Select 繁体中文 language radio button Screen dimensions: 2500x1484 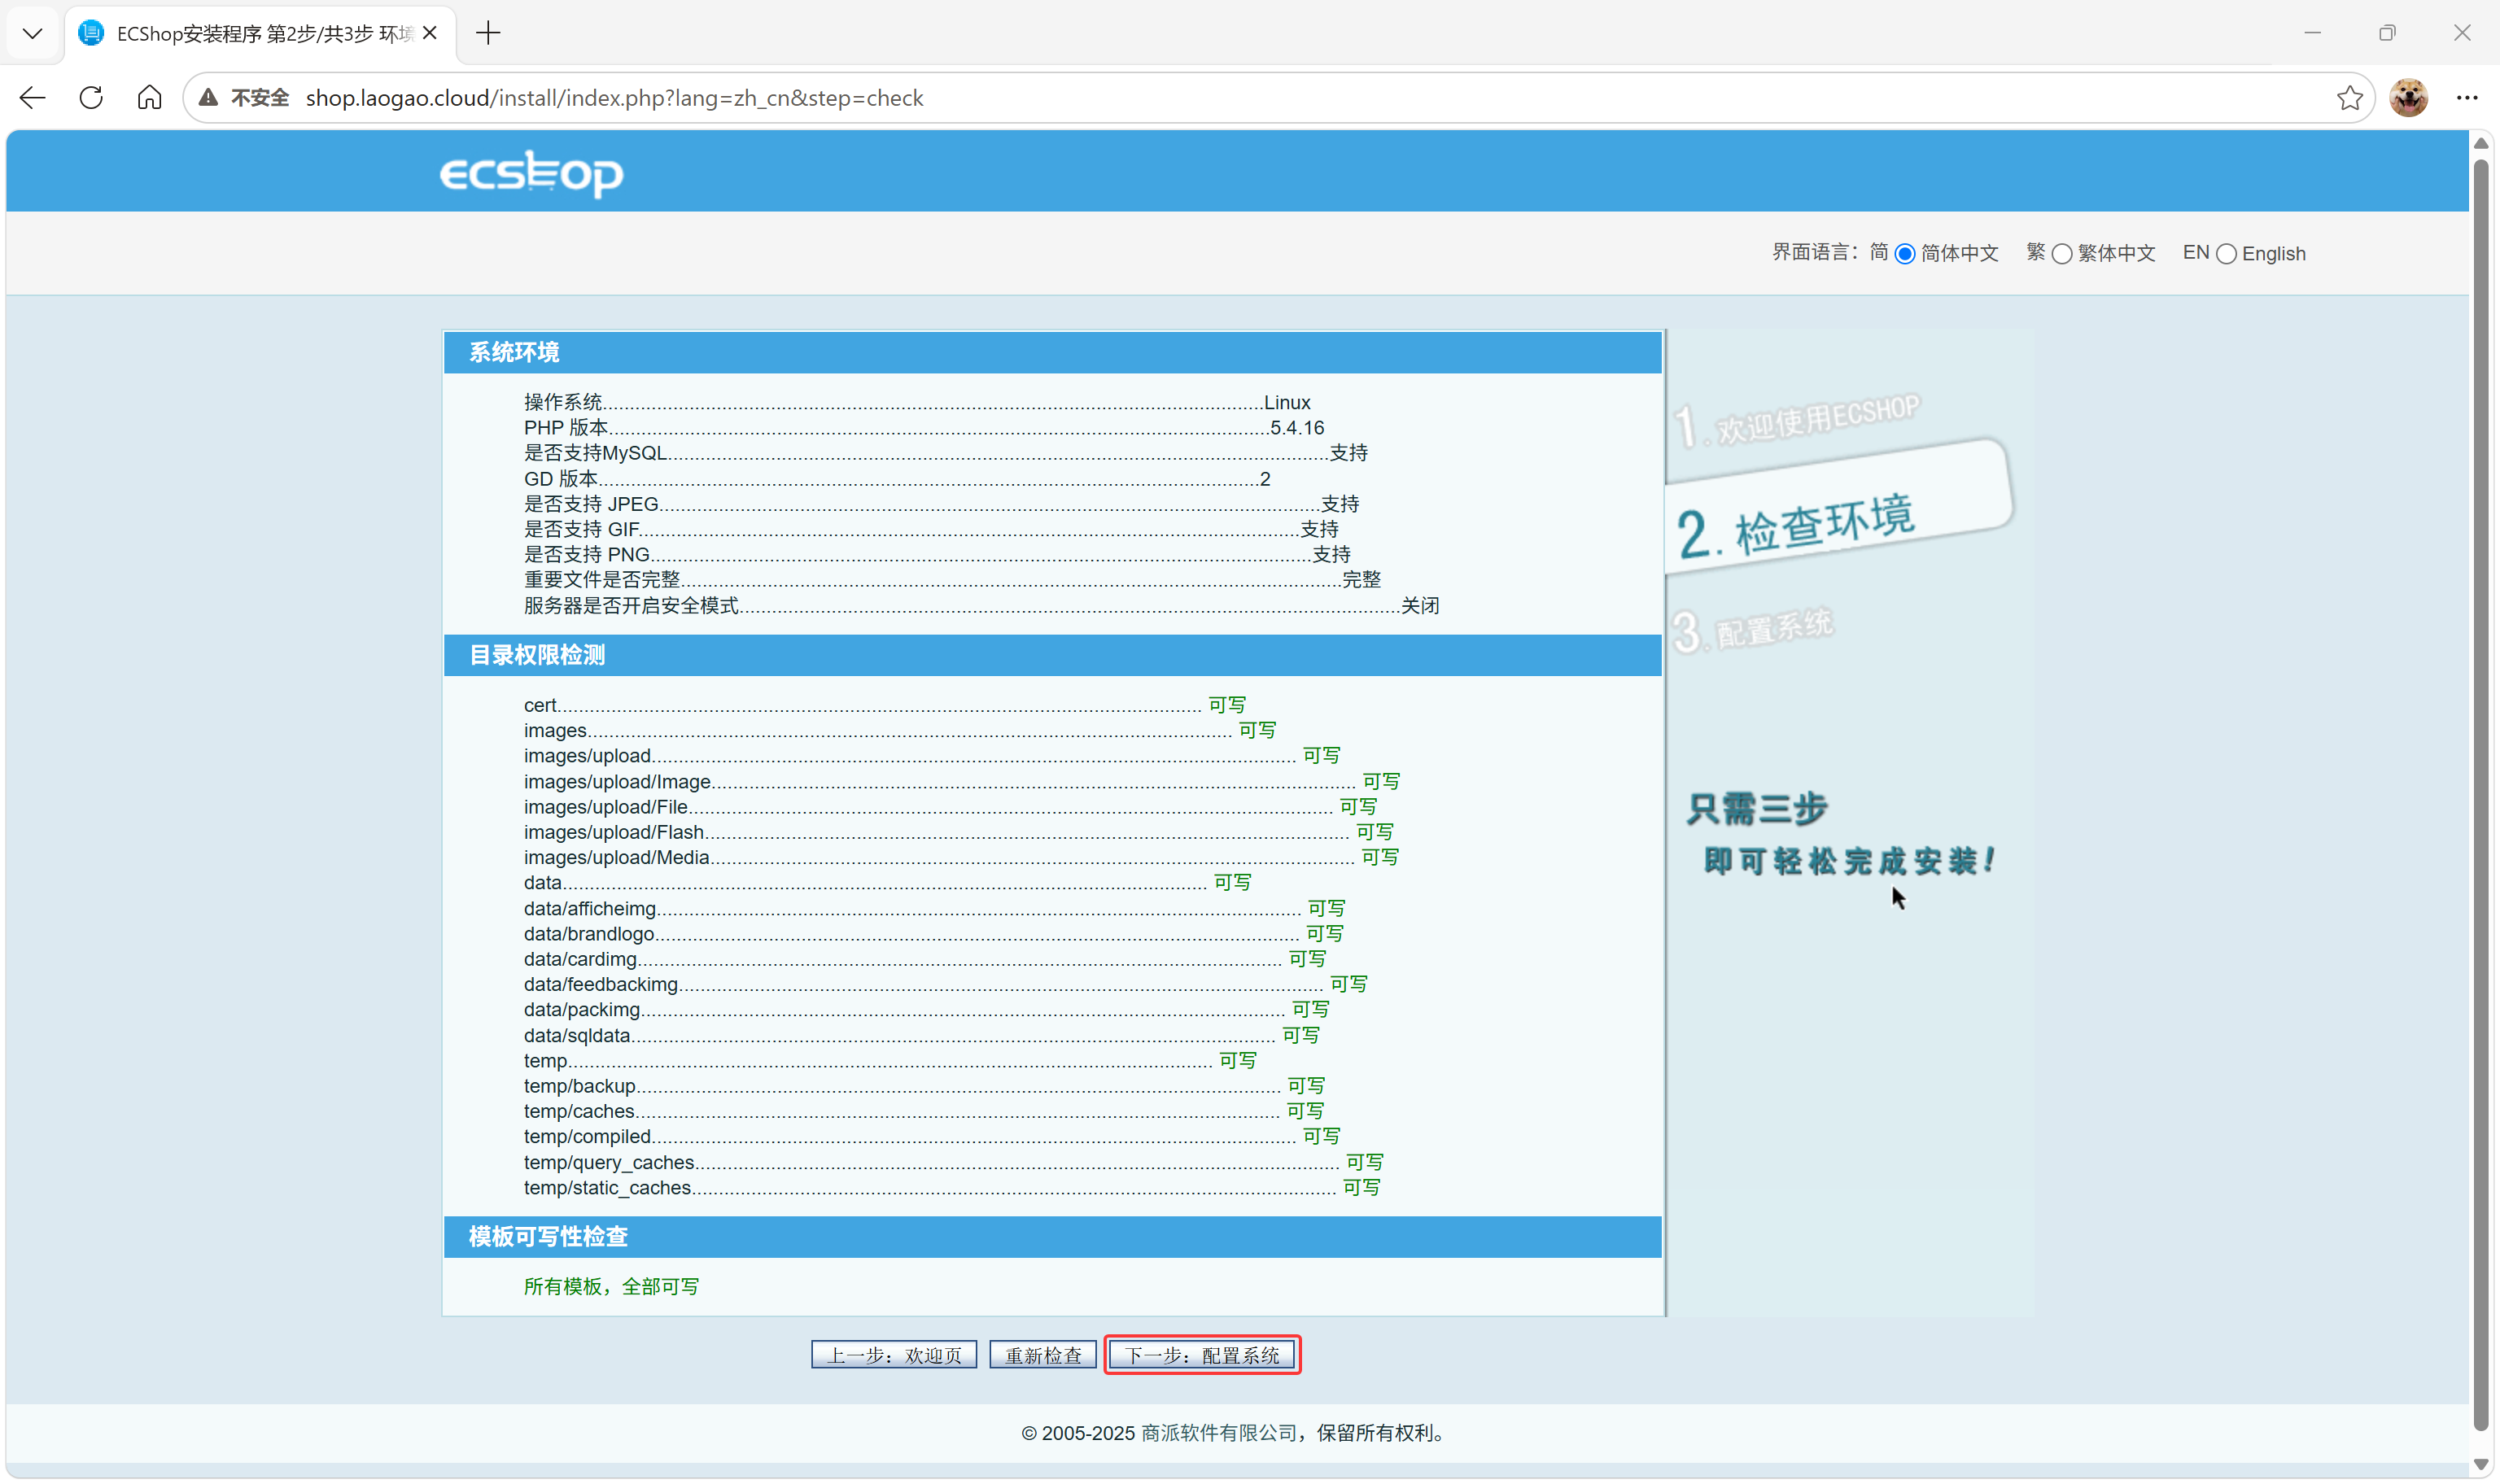(x=2062, y=254)
